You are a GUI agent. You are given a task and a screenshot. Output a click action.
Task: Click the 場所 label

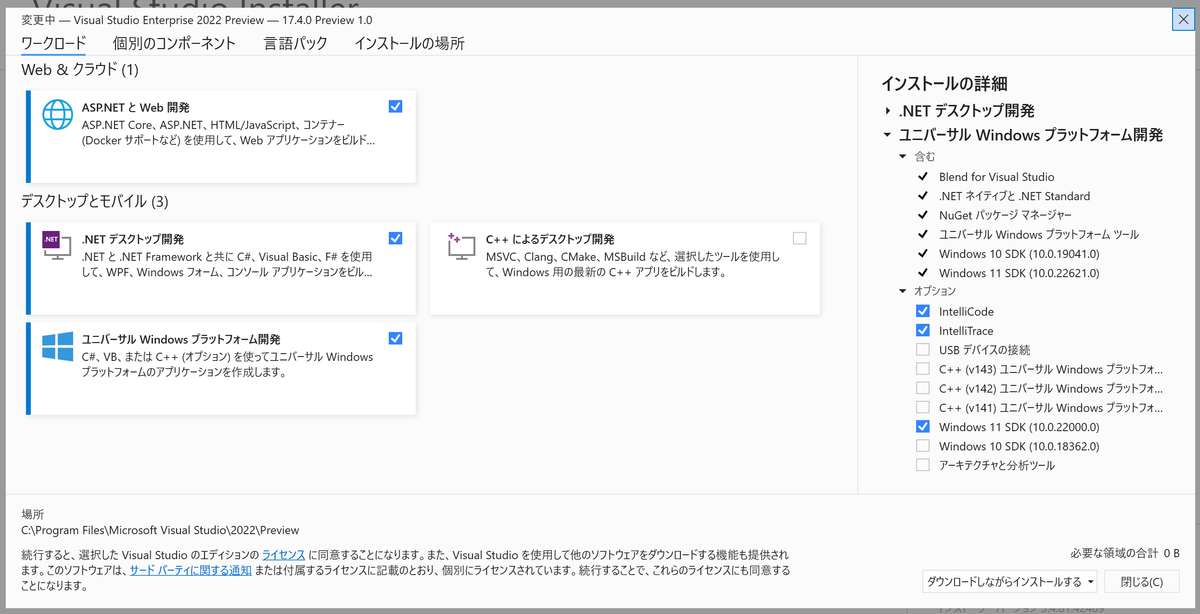pyautogui.click(x=33, y=514)
